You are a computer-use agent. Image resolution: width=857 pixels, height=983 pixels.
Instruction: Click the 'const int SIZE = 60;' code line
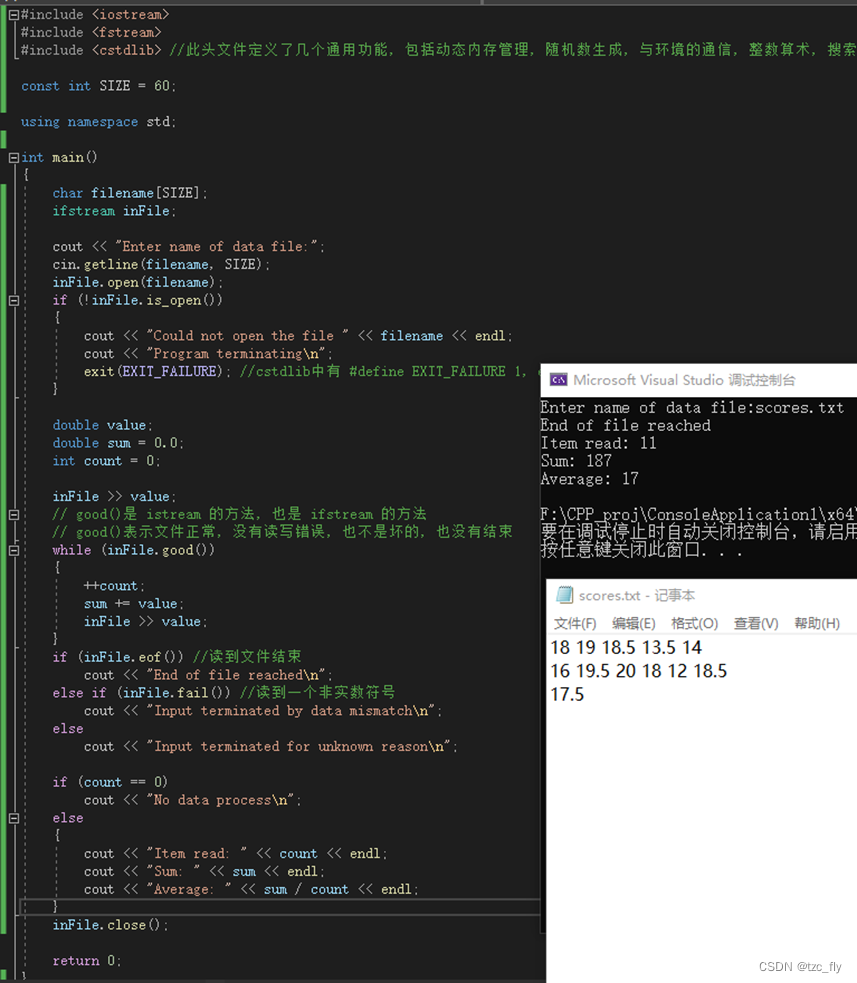coord(98,86)
